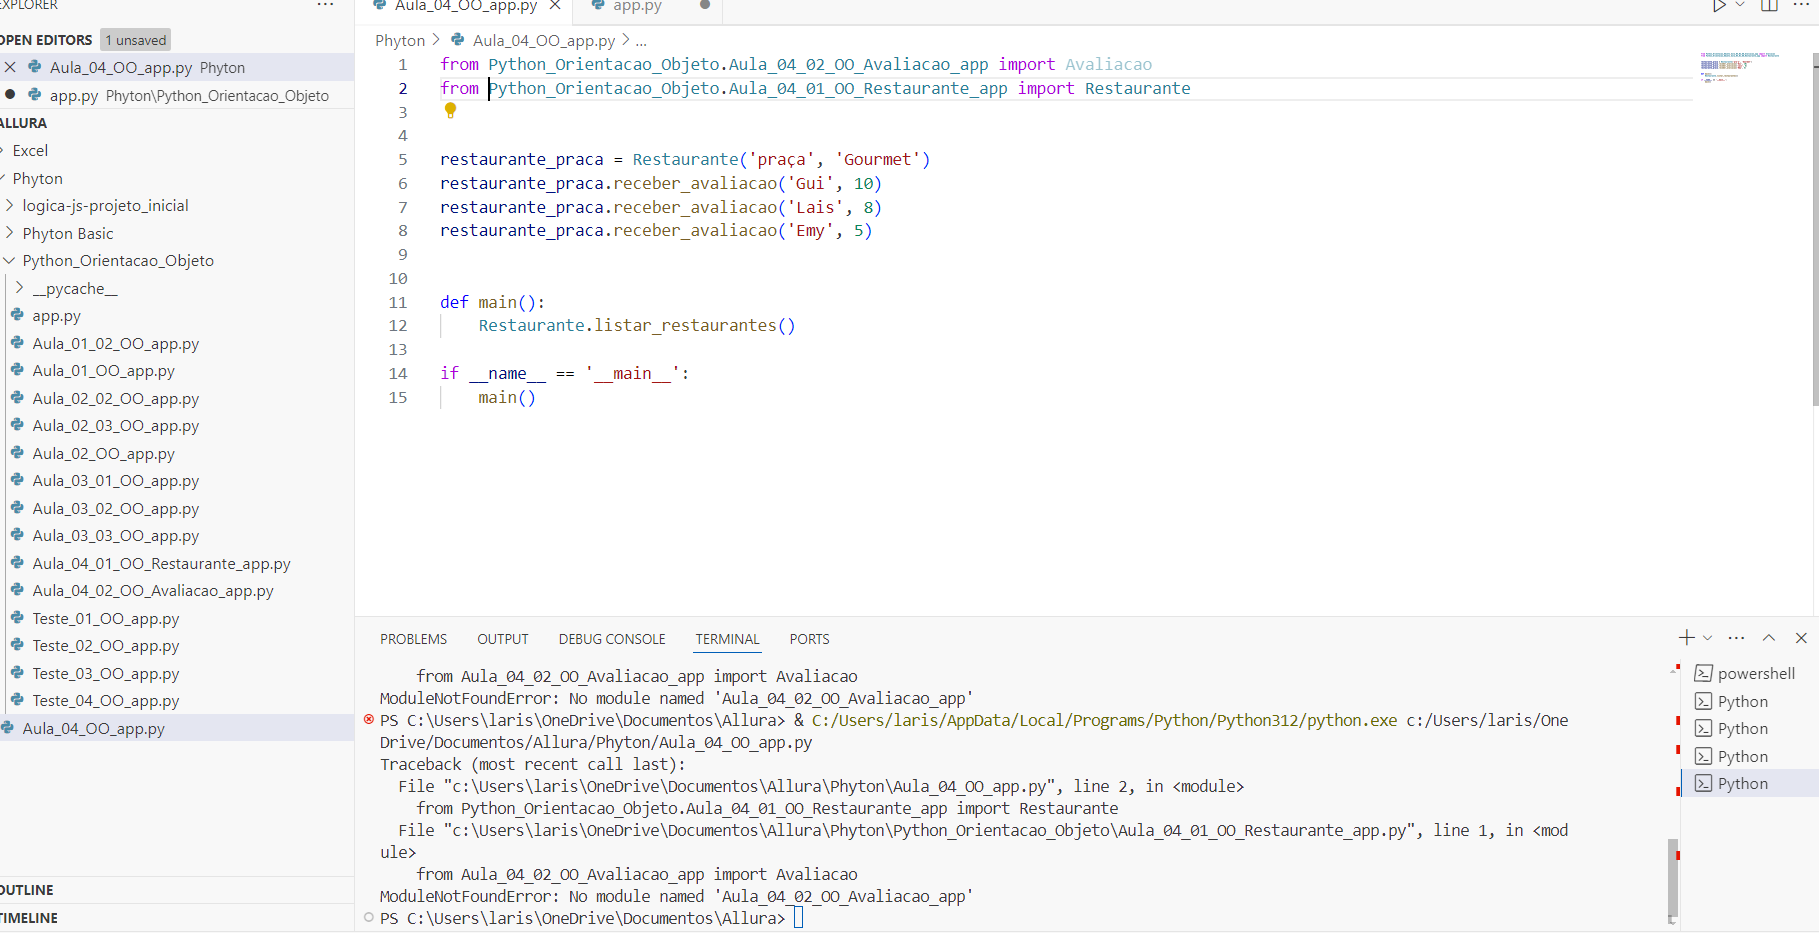The width and height of the screenshot is (1819, 933).
Task: Open Aula_01_OO_app.py file
Action: click(x=103, y=371)
